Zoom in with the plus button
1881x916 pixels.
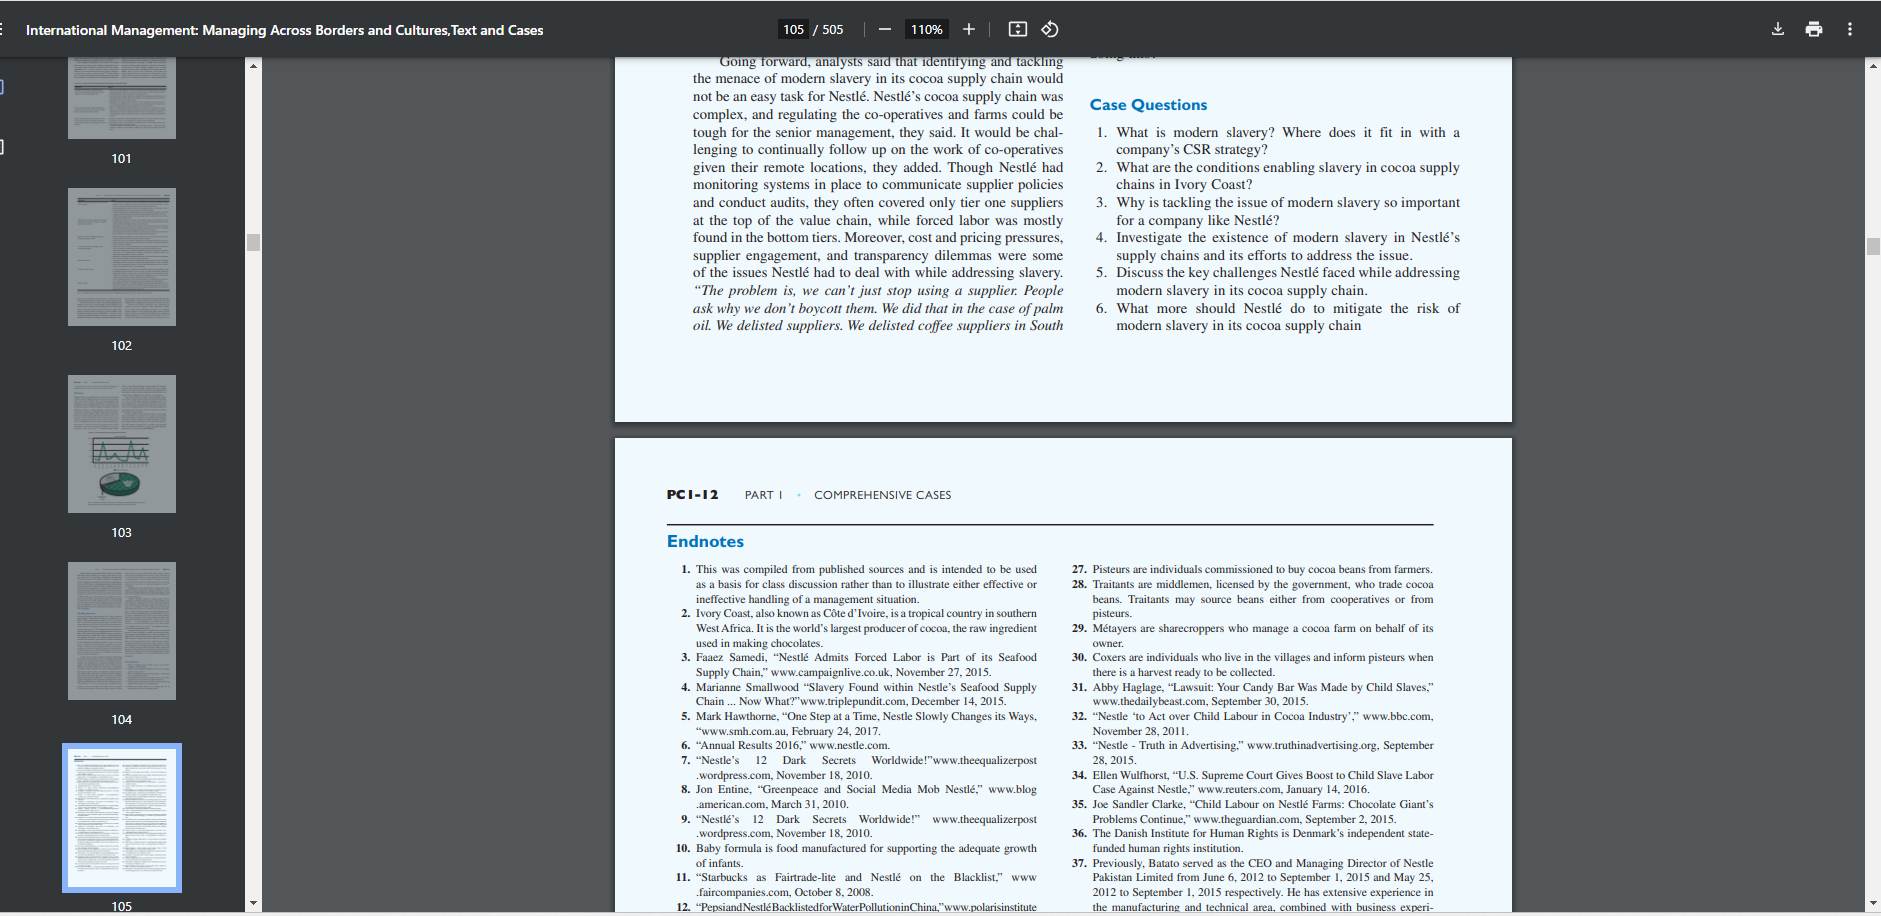[x=968, y=29]
